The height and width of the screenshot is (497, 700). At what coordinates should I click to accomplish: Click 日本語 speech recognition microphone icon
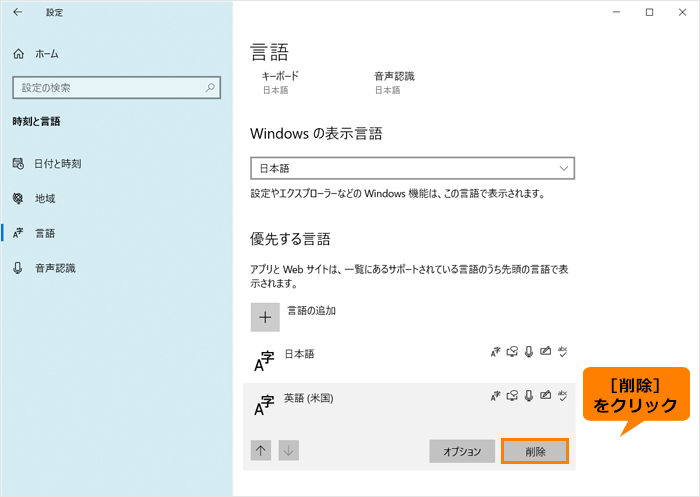pos(529,352)
